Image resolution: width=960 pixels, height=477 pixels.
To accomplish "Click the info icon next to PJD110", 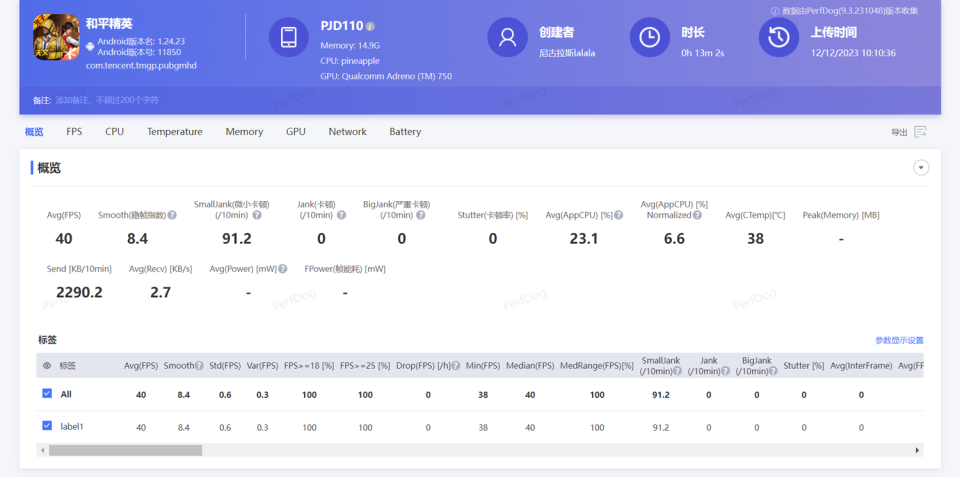I will click(370, 26).
